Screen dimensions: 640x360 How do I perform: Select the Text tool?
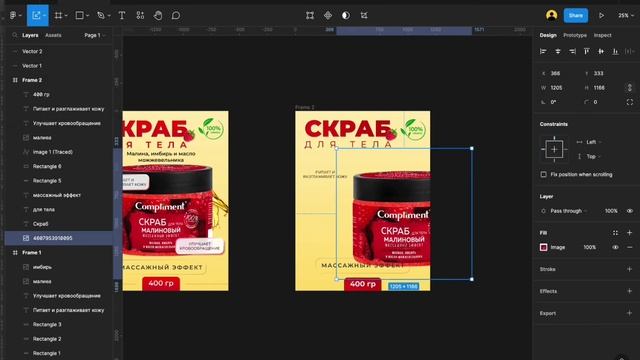coord(122,16)
